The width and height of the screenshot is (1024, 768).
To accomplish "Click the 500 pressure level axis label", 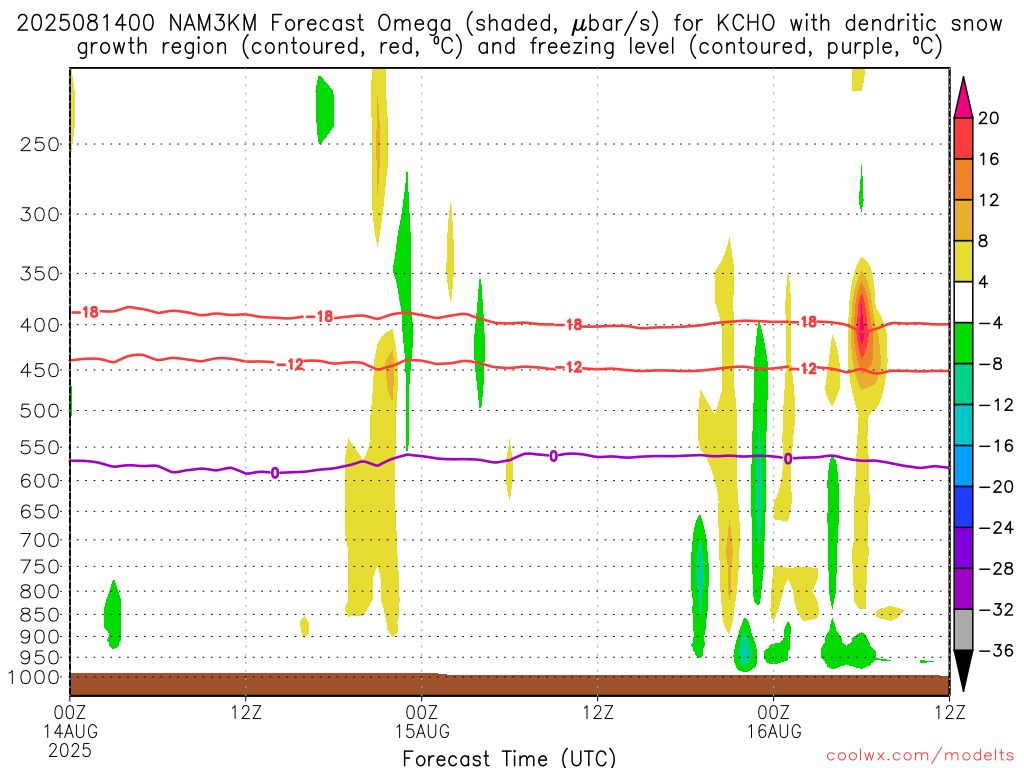I will point(40,411).
